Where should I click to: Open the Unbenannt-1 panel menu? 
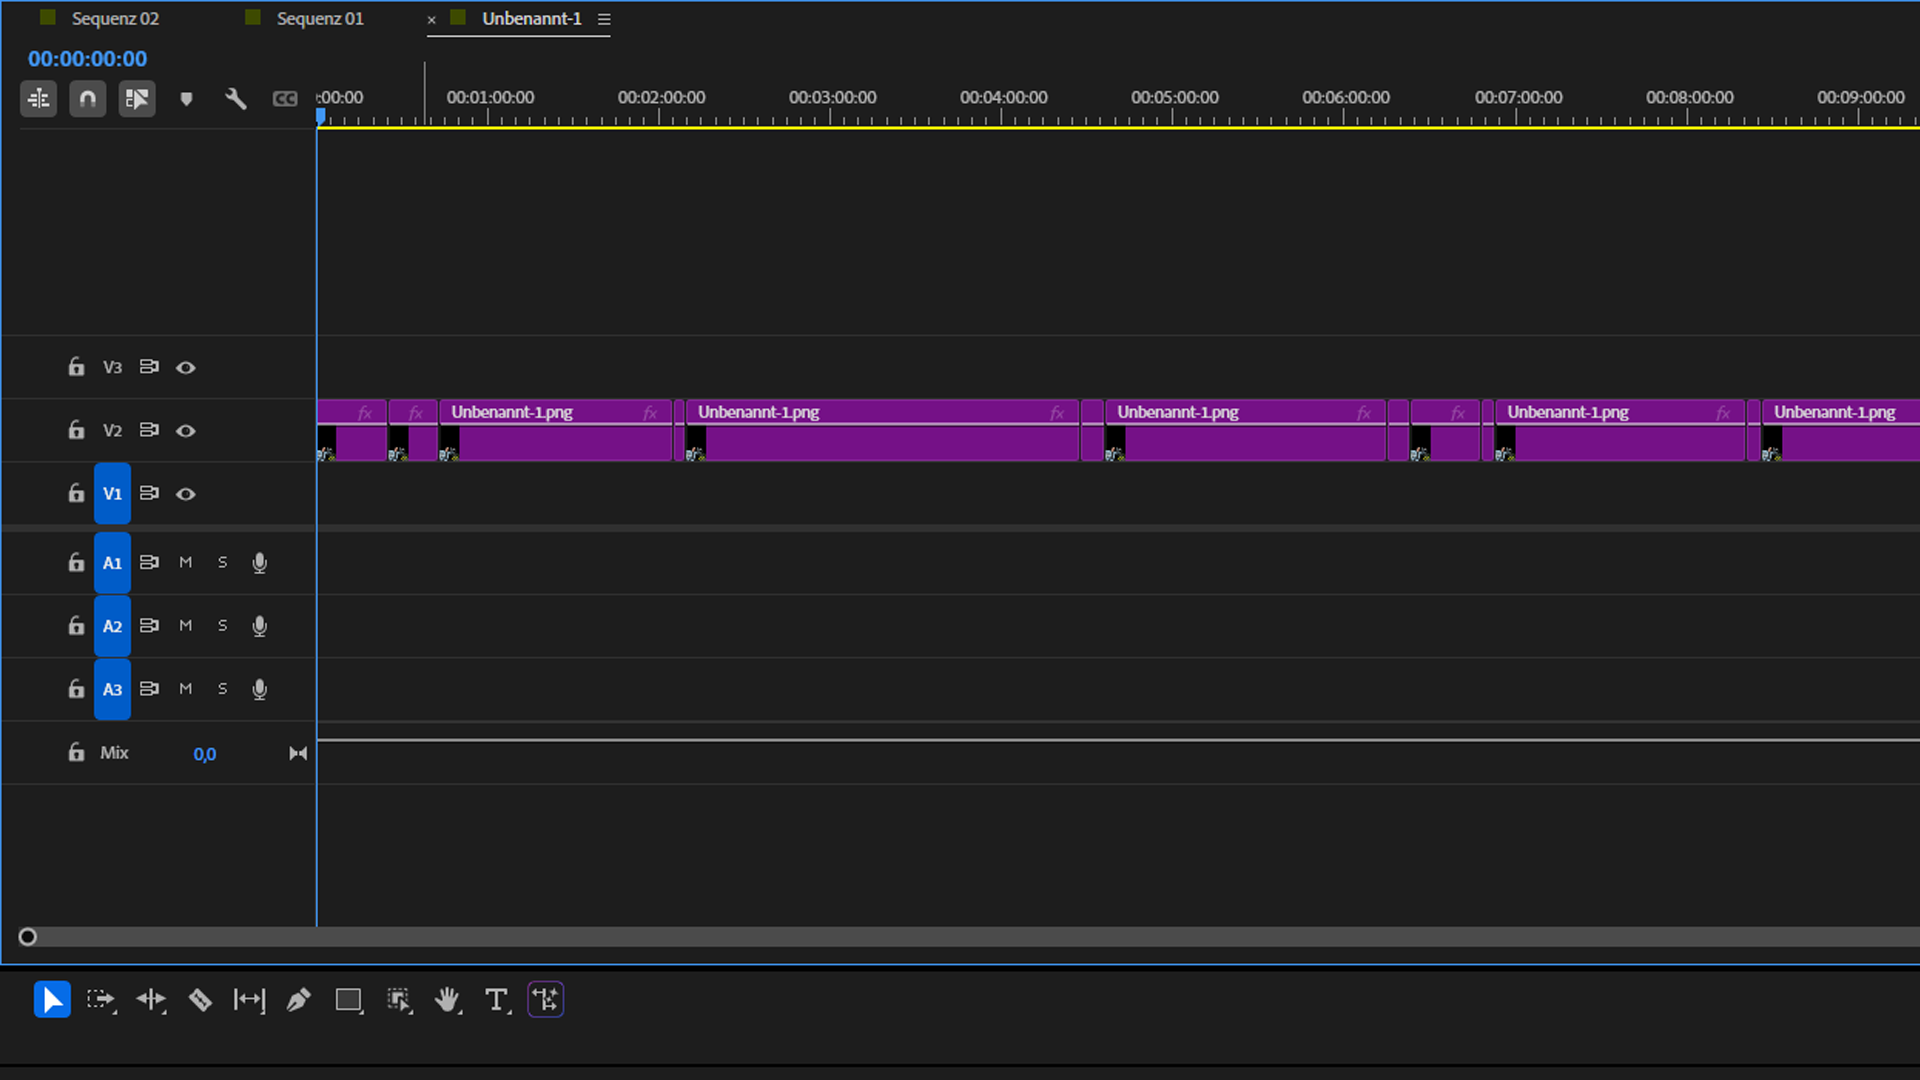pos(604,19)
